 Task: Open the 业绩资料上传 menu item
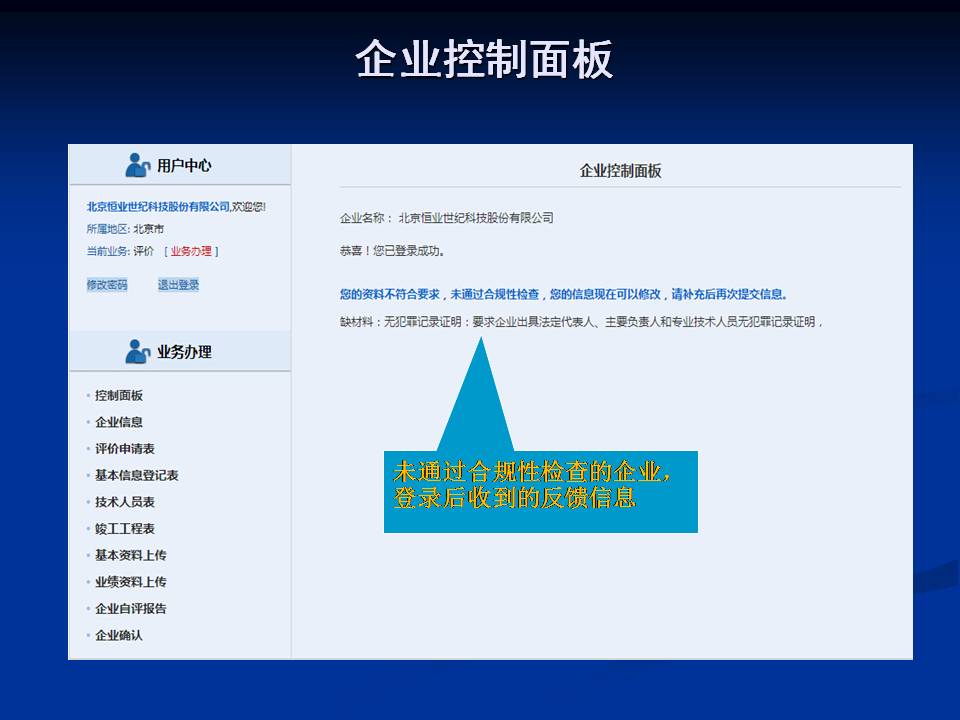pos(130,582)
